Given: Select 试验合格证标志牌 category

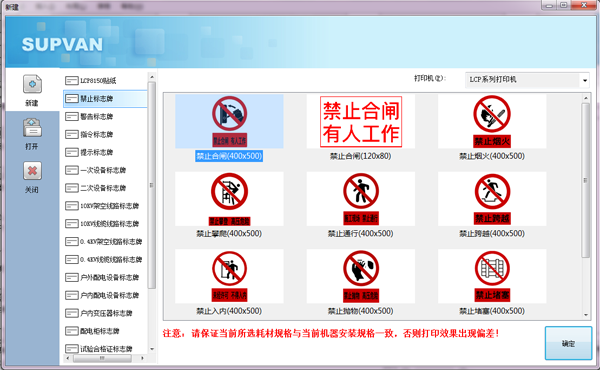Looking at the screenshot, I should 105,349.
